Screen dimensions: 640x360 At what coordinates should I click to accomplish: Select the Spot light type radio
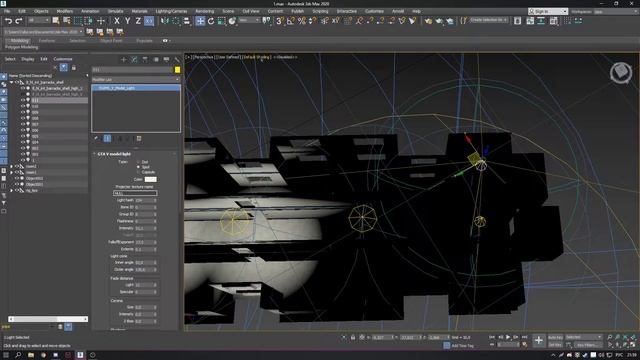pyautogui.click(x=138, y=167)
